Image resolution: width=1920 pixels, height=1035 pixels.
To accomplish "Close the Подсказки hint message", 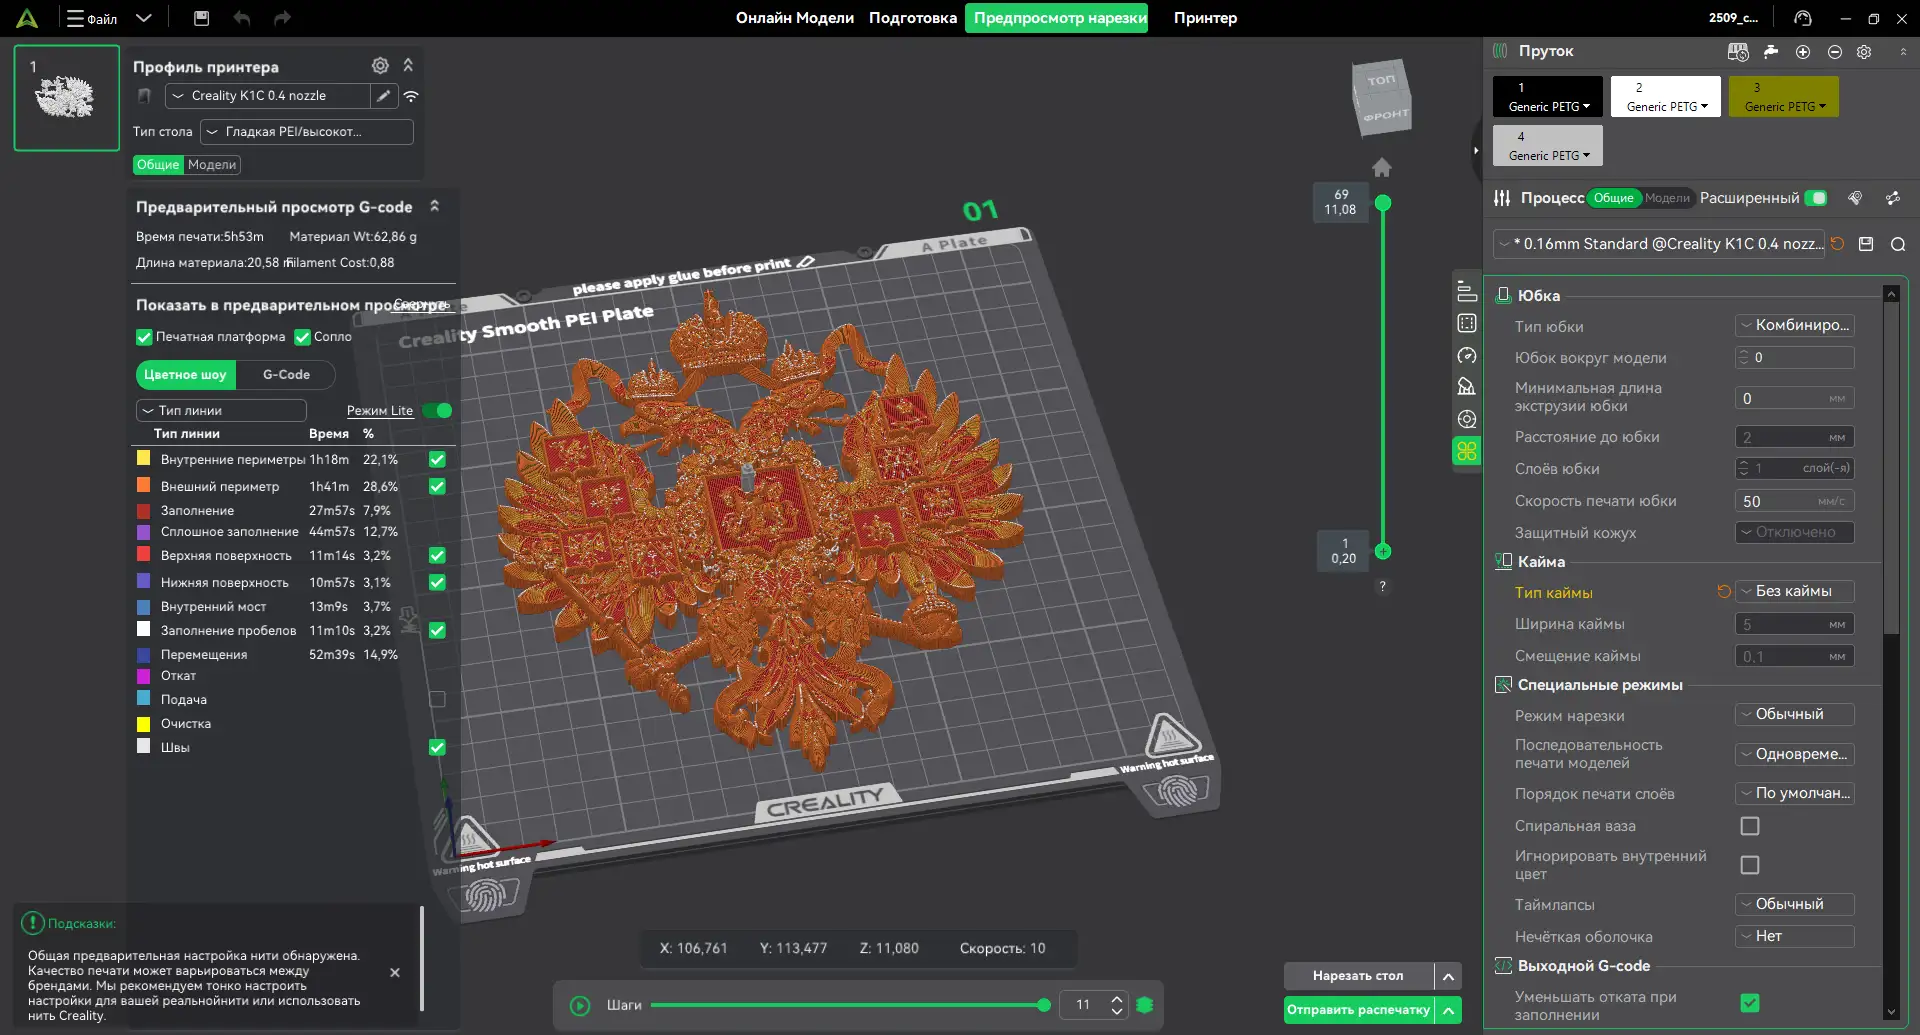I will [x=395, y=972].
